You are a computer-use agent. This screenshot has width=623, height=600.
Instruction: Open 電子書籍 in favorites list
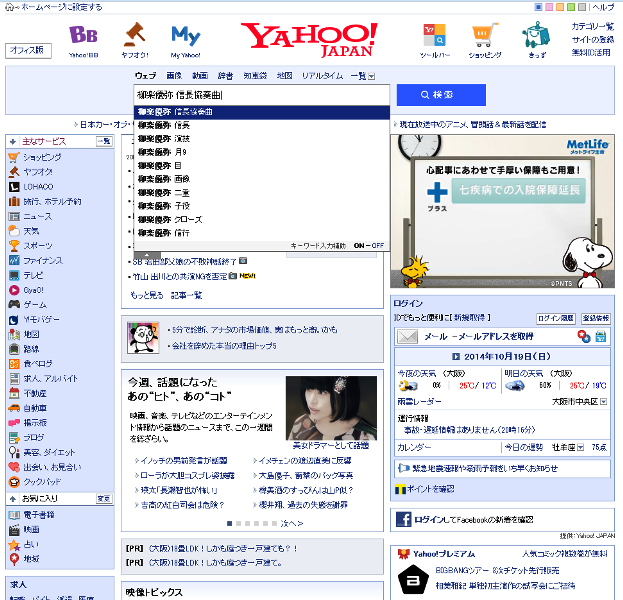click(39, 515)
